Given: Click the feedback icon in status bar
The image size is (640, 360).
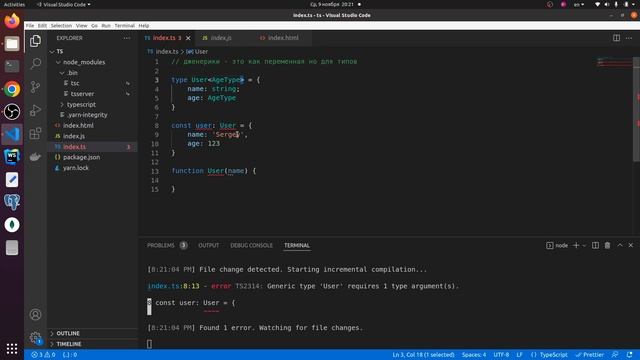Looking at the screenshot, I should coord(615,355).
